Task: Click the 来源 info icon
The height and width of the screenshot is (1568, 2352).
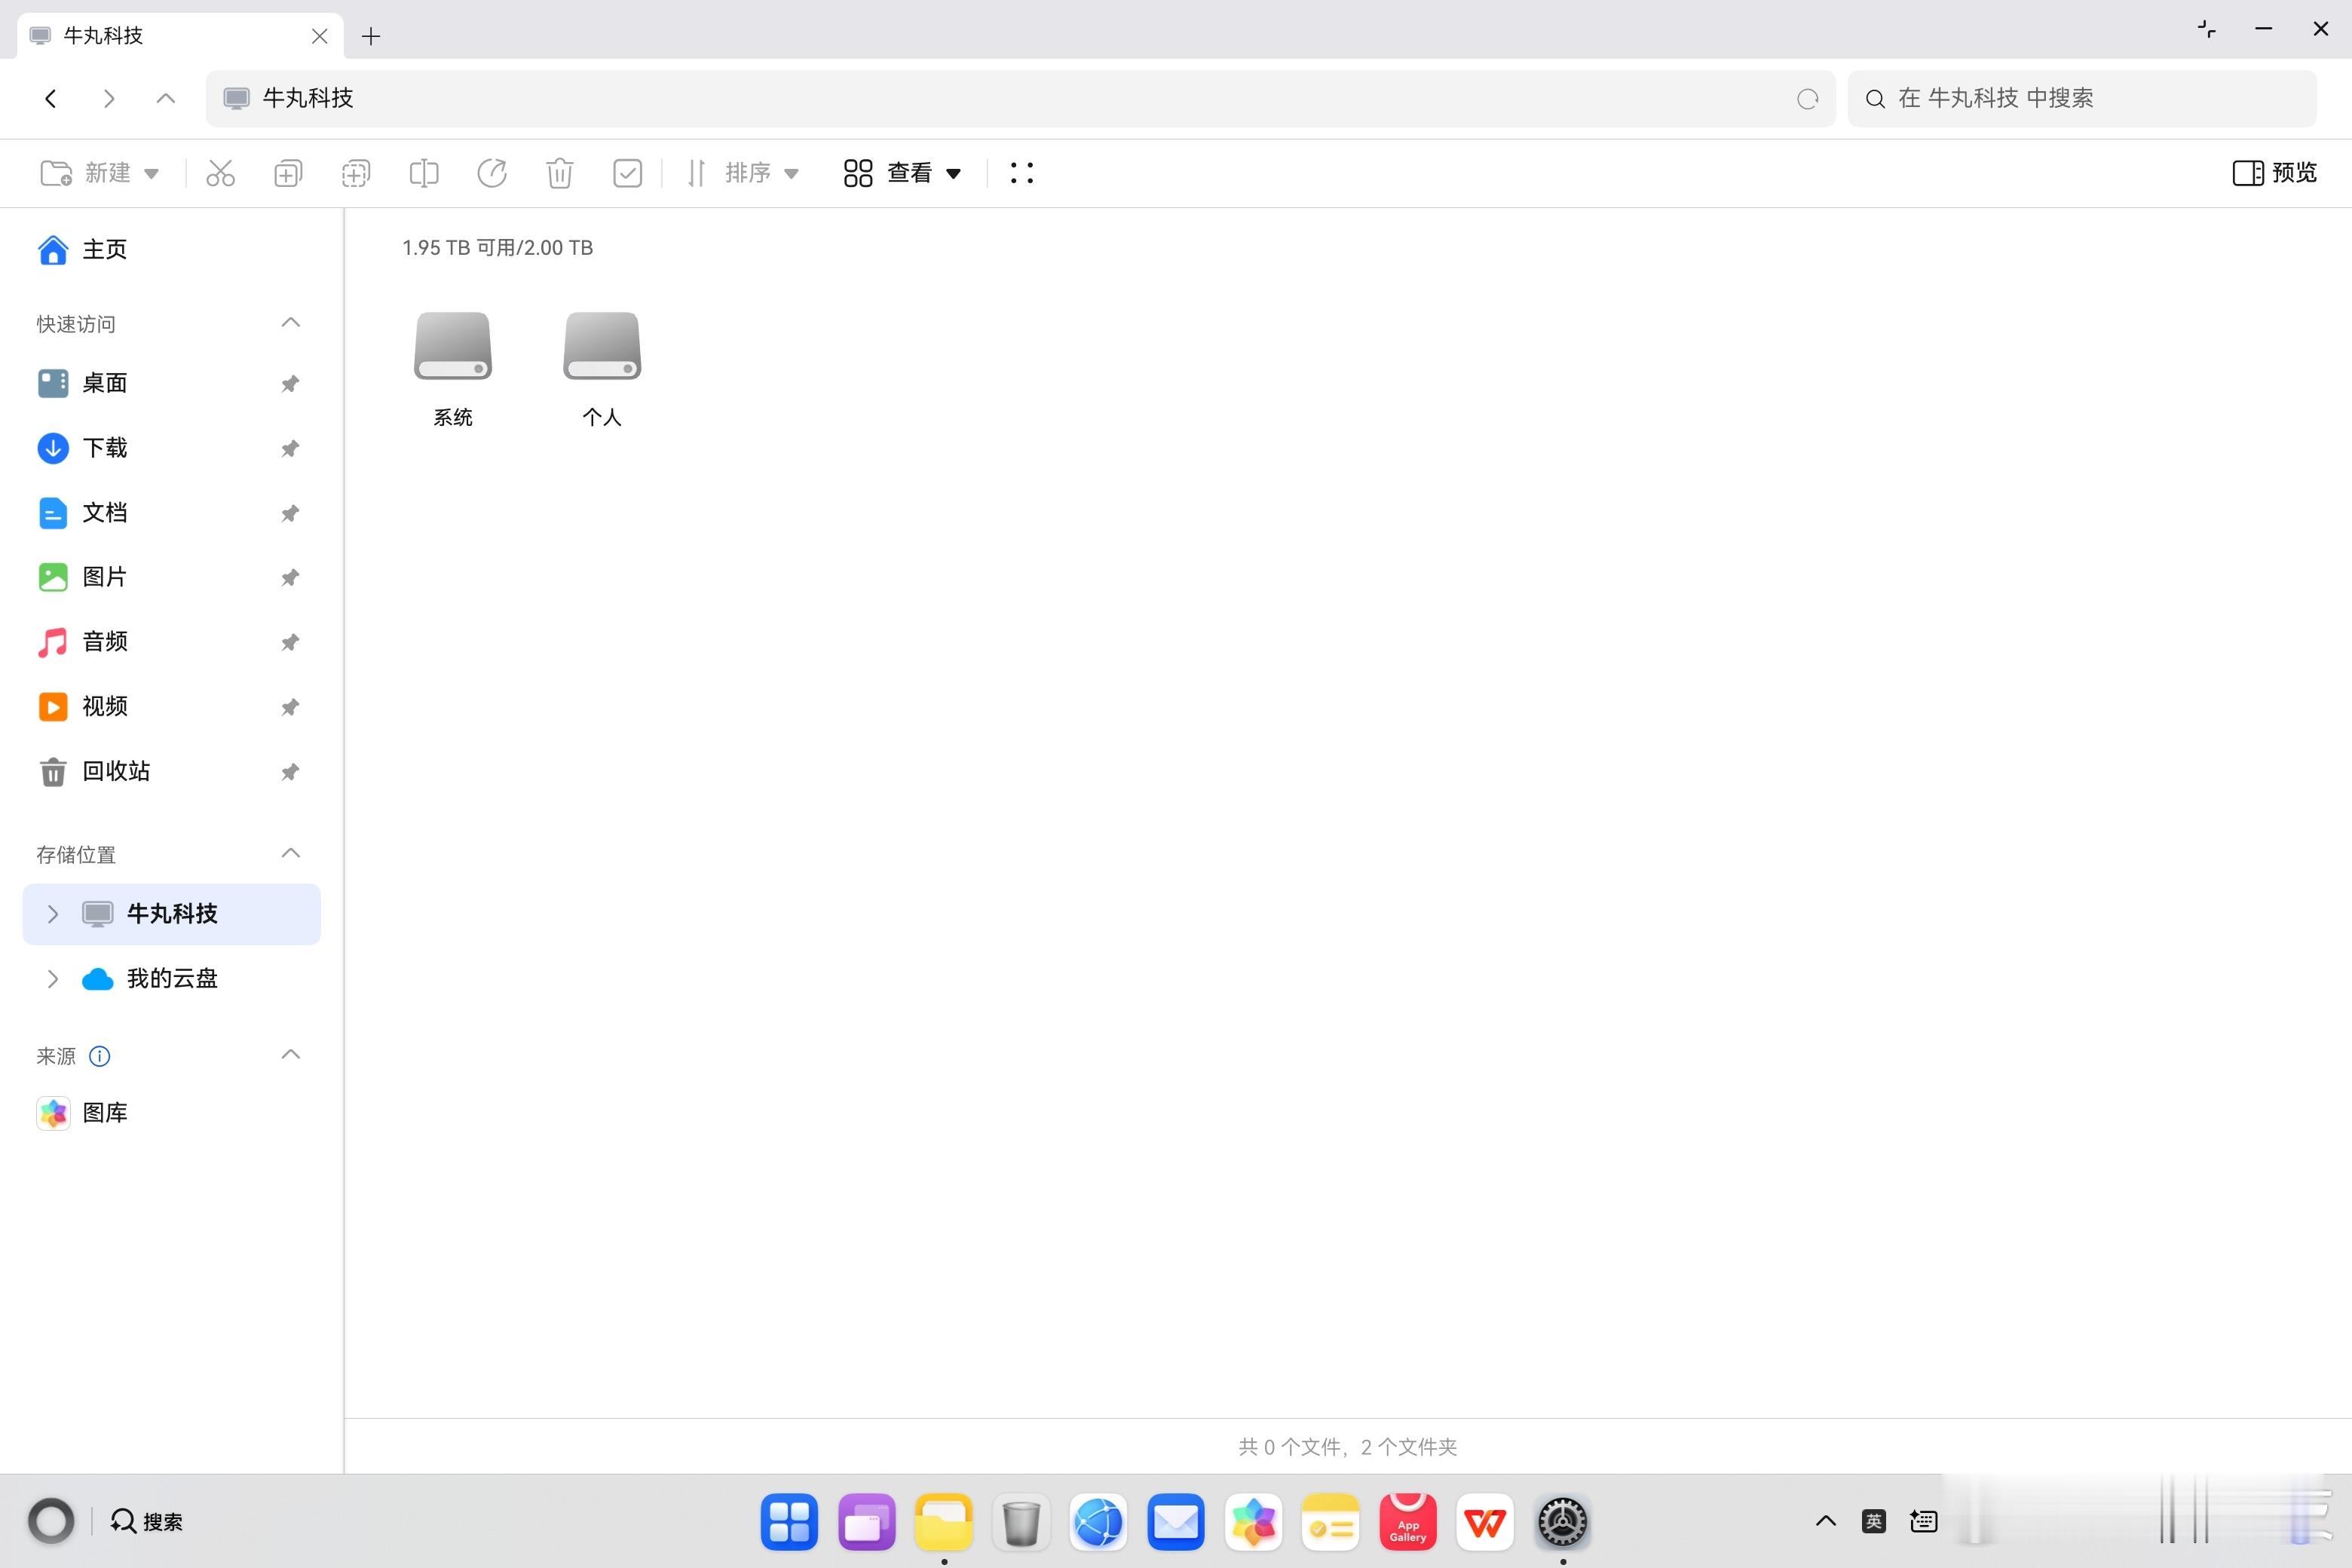Action: click(x=100, y=1056)
